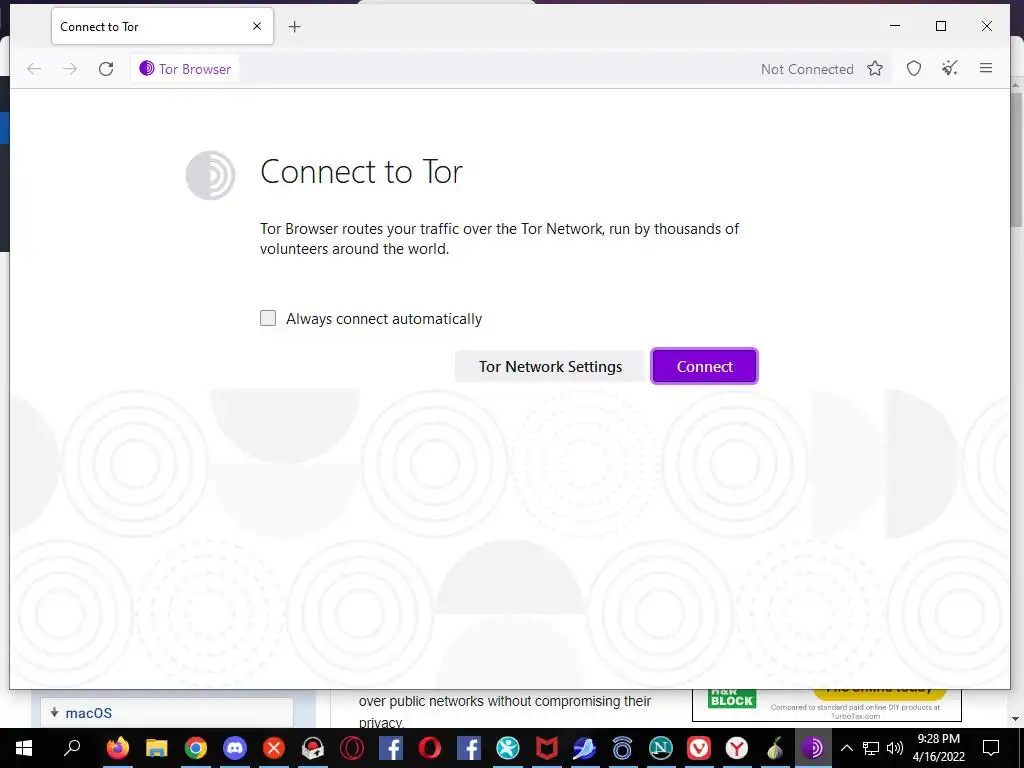
Task: Show hidden system tray icons
Action: pyautogui.click(x=846, y=748)
